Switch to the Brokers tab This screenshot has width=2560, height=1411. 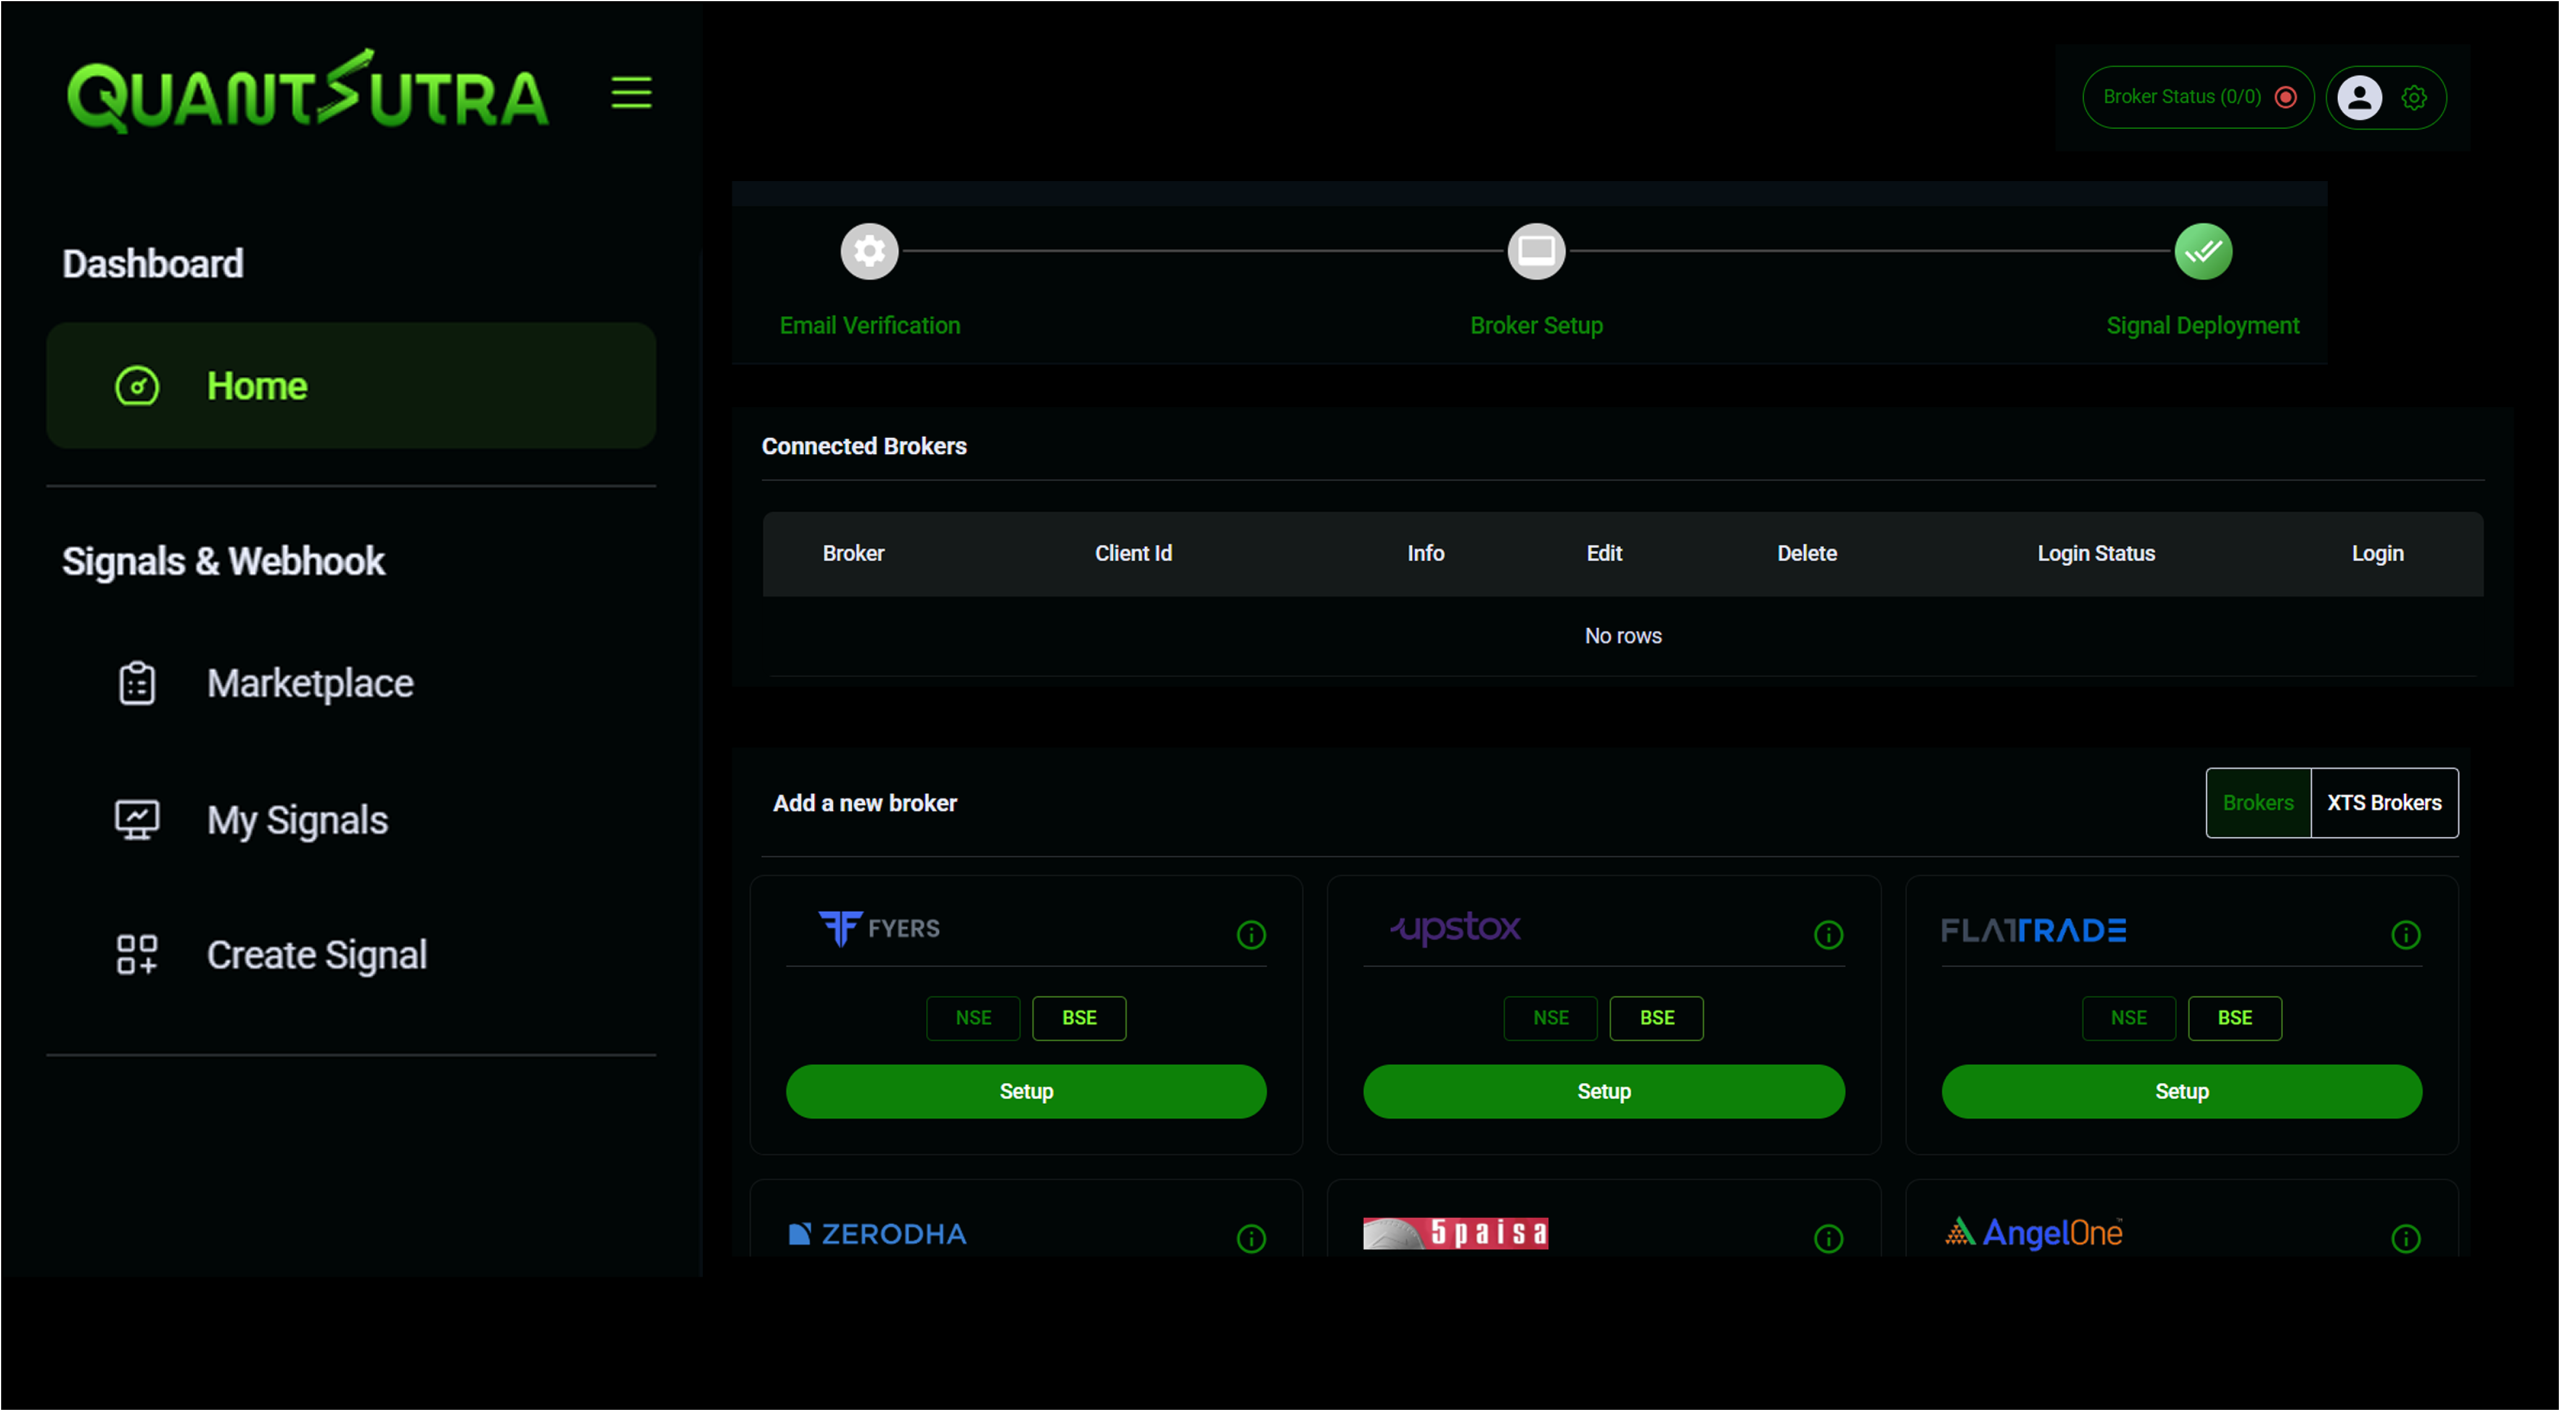(2258, 803)
